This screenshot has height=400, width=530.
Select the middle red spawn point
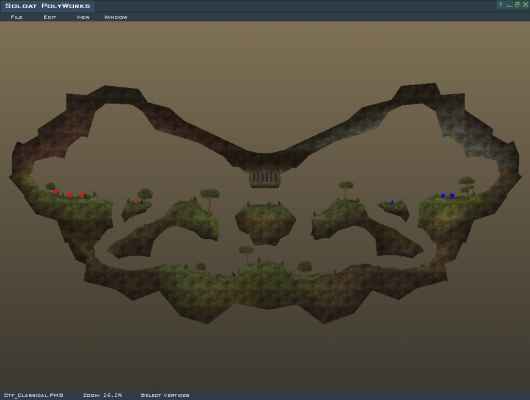tap(70, 194)
